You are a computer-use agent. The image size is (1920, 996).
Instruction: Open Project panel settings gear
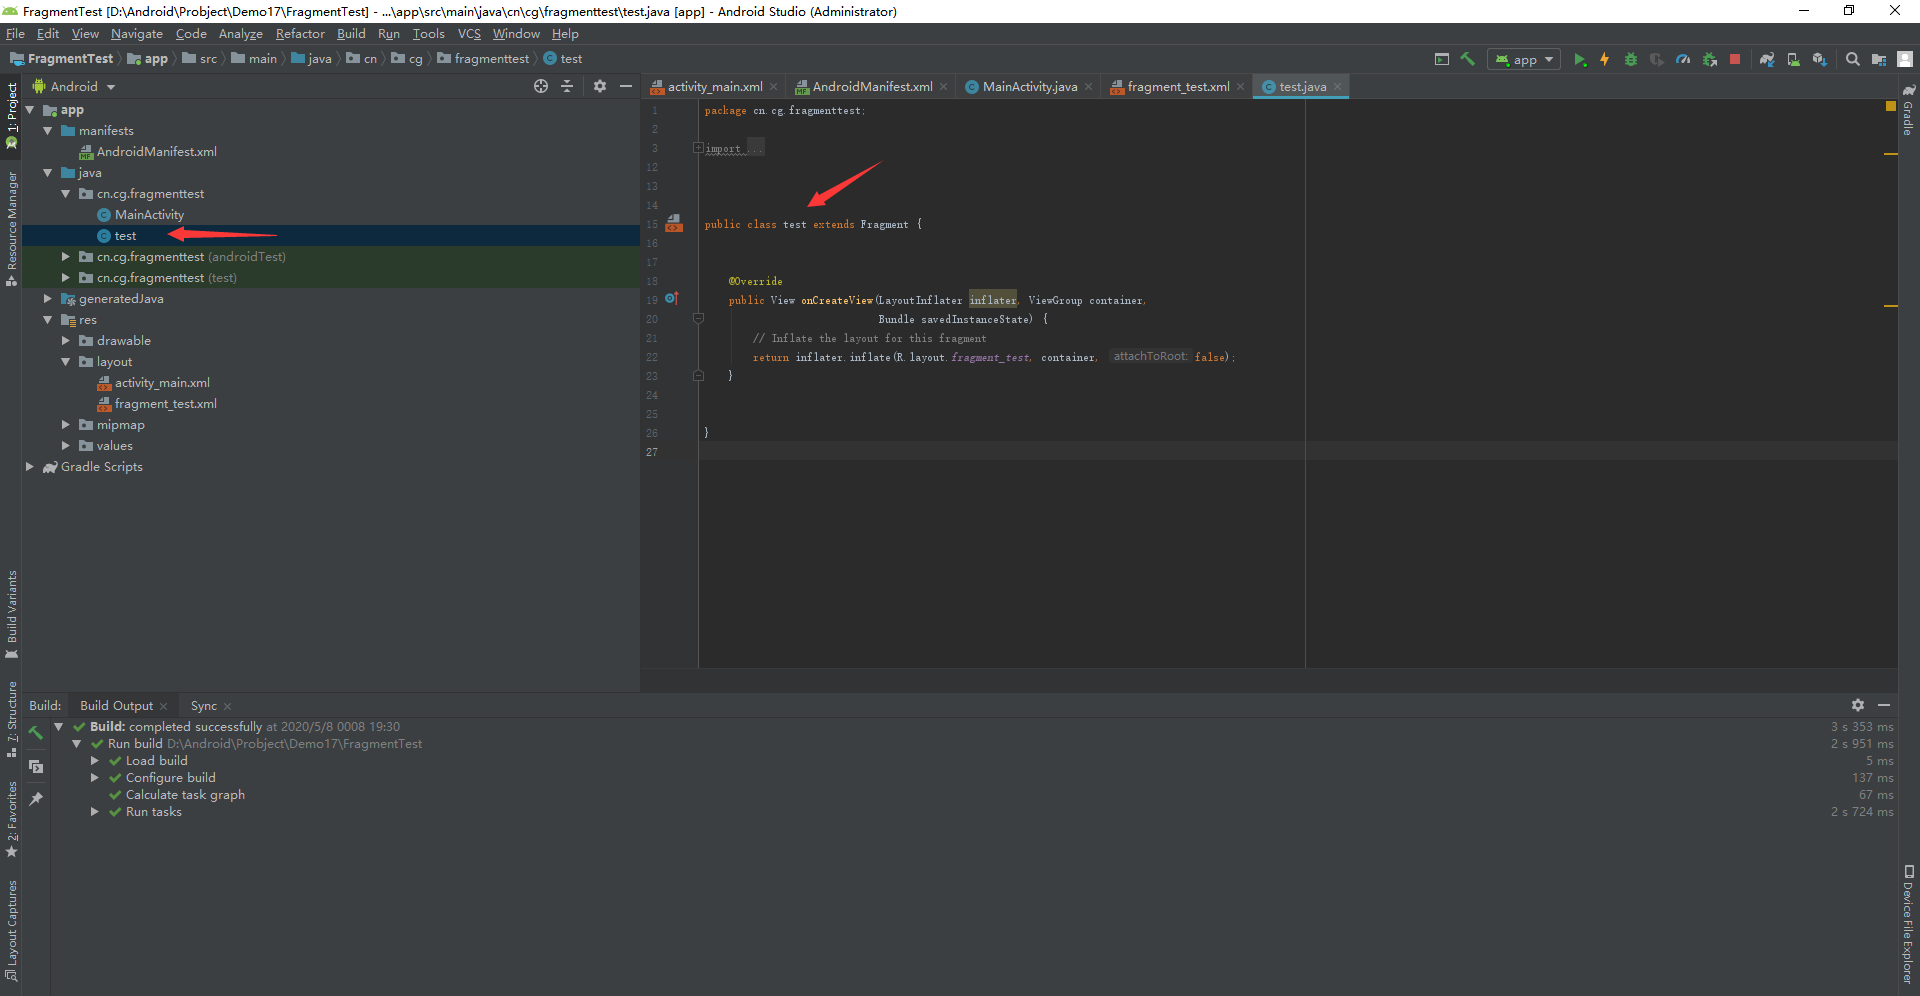pyautogui.click(x=600, y=87)
